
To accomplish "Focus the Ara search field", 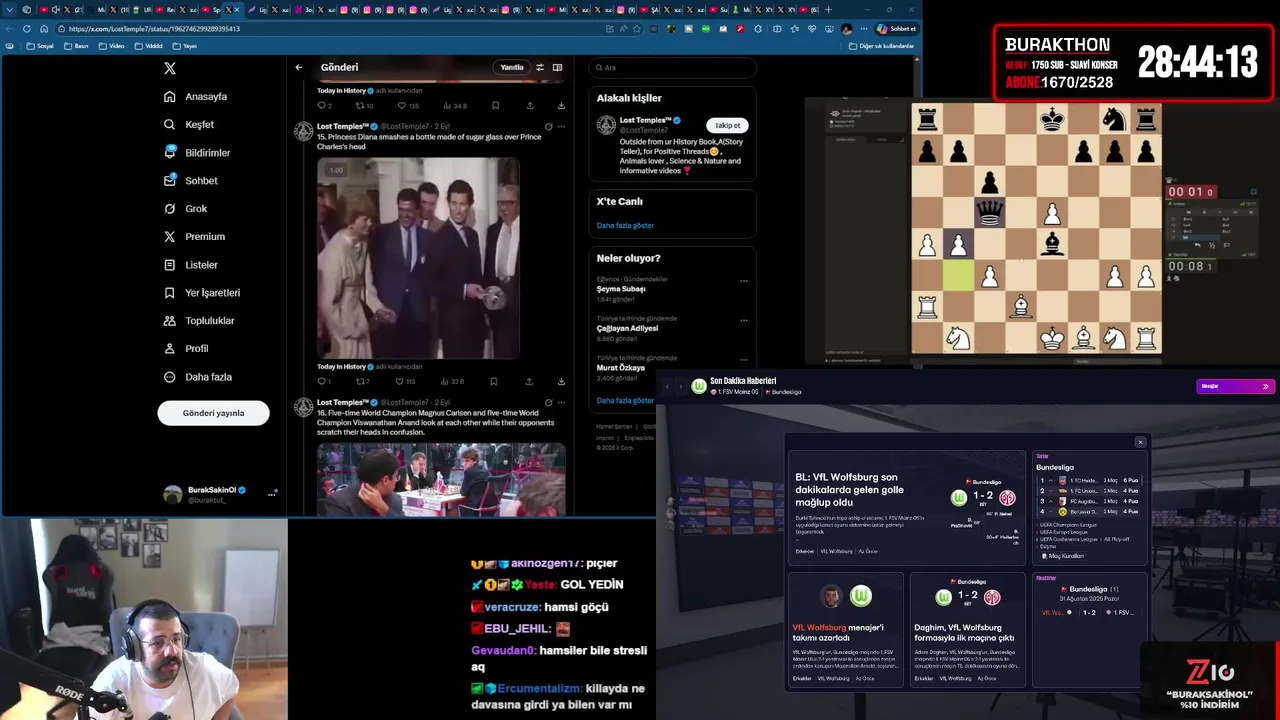I will 672,67.
